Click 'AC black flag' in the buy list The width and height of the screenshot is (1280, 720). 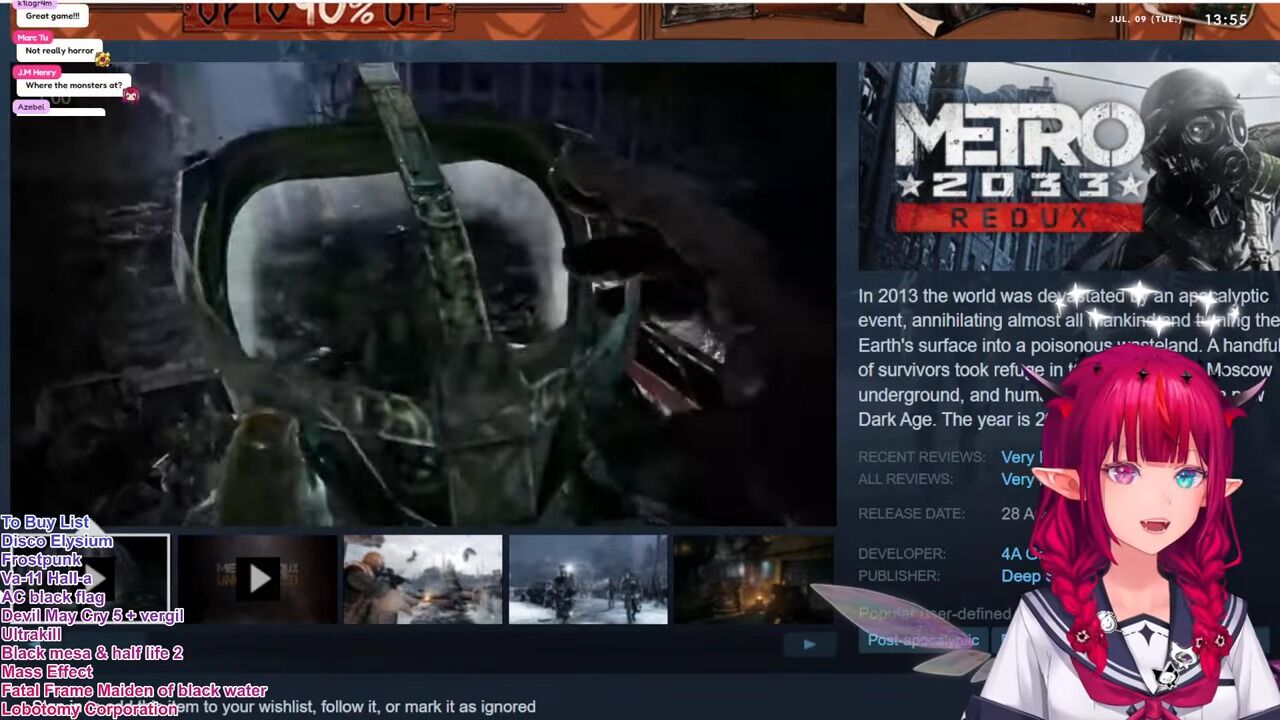point(53,597)
